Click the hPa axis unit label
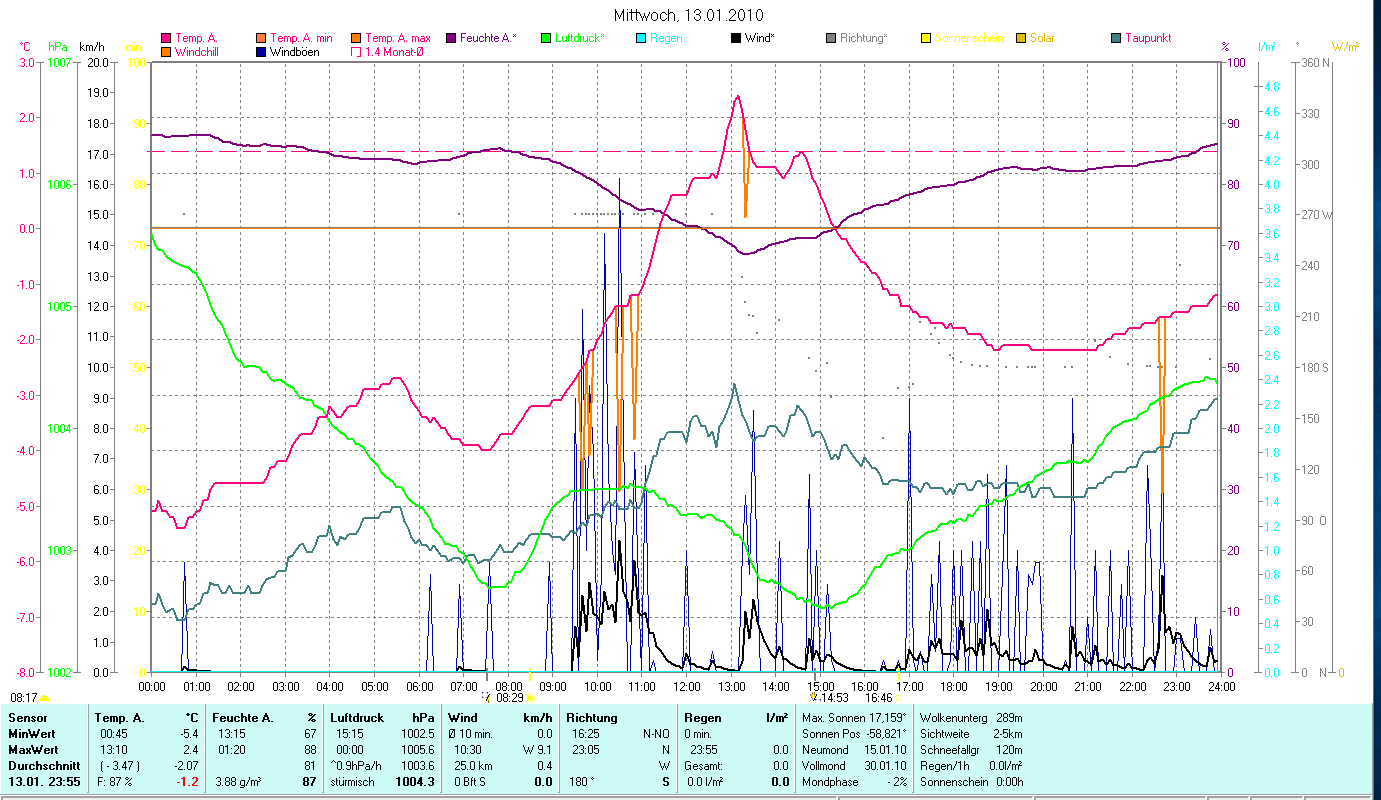Viewport: 1381px width, 800px height. [56, 47]
